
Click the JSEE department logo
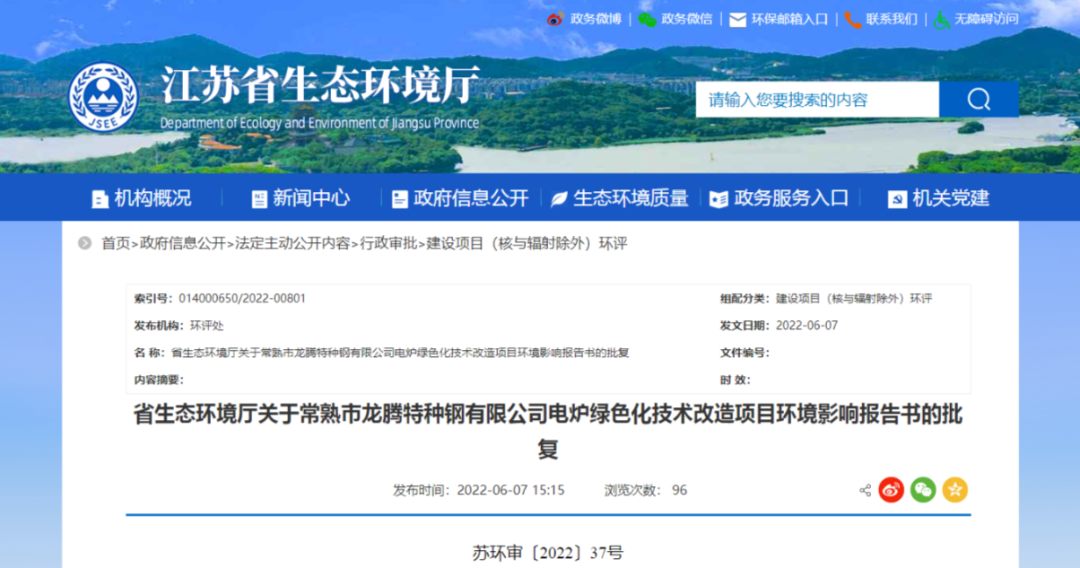tap(103, 97)
